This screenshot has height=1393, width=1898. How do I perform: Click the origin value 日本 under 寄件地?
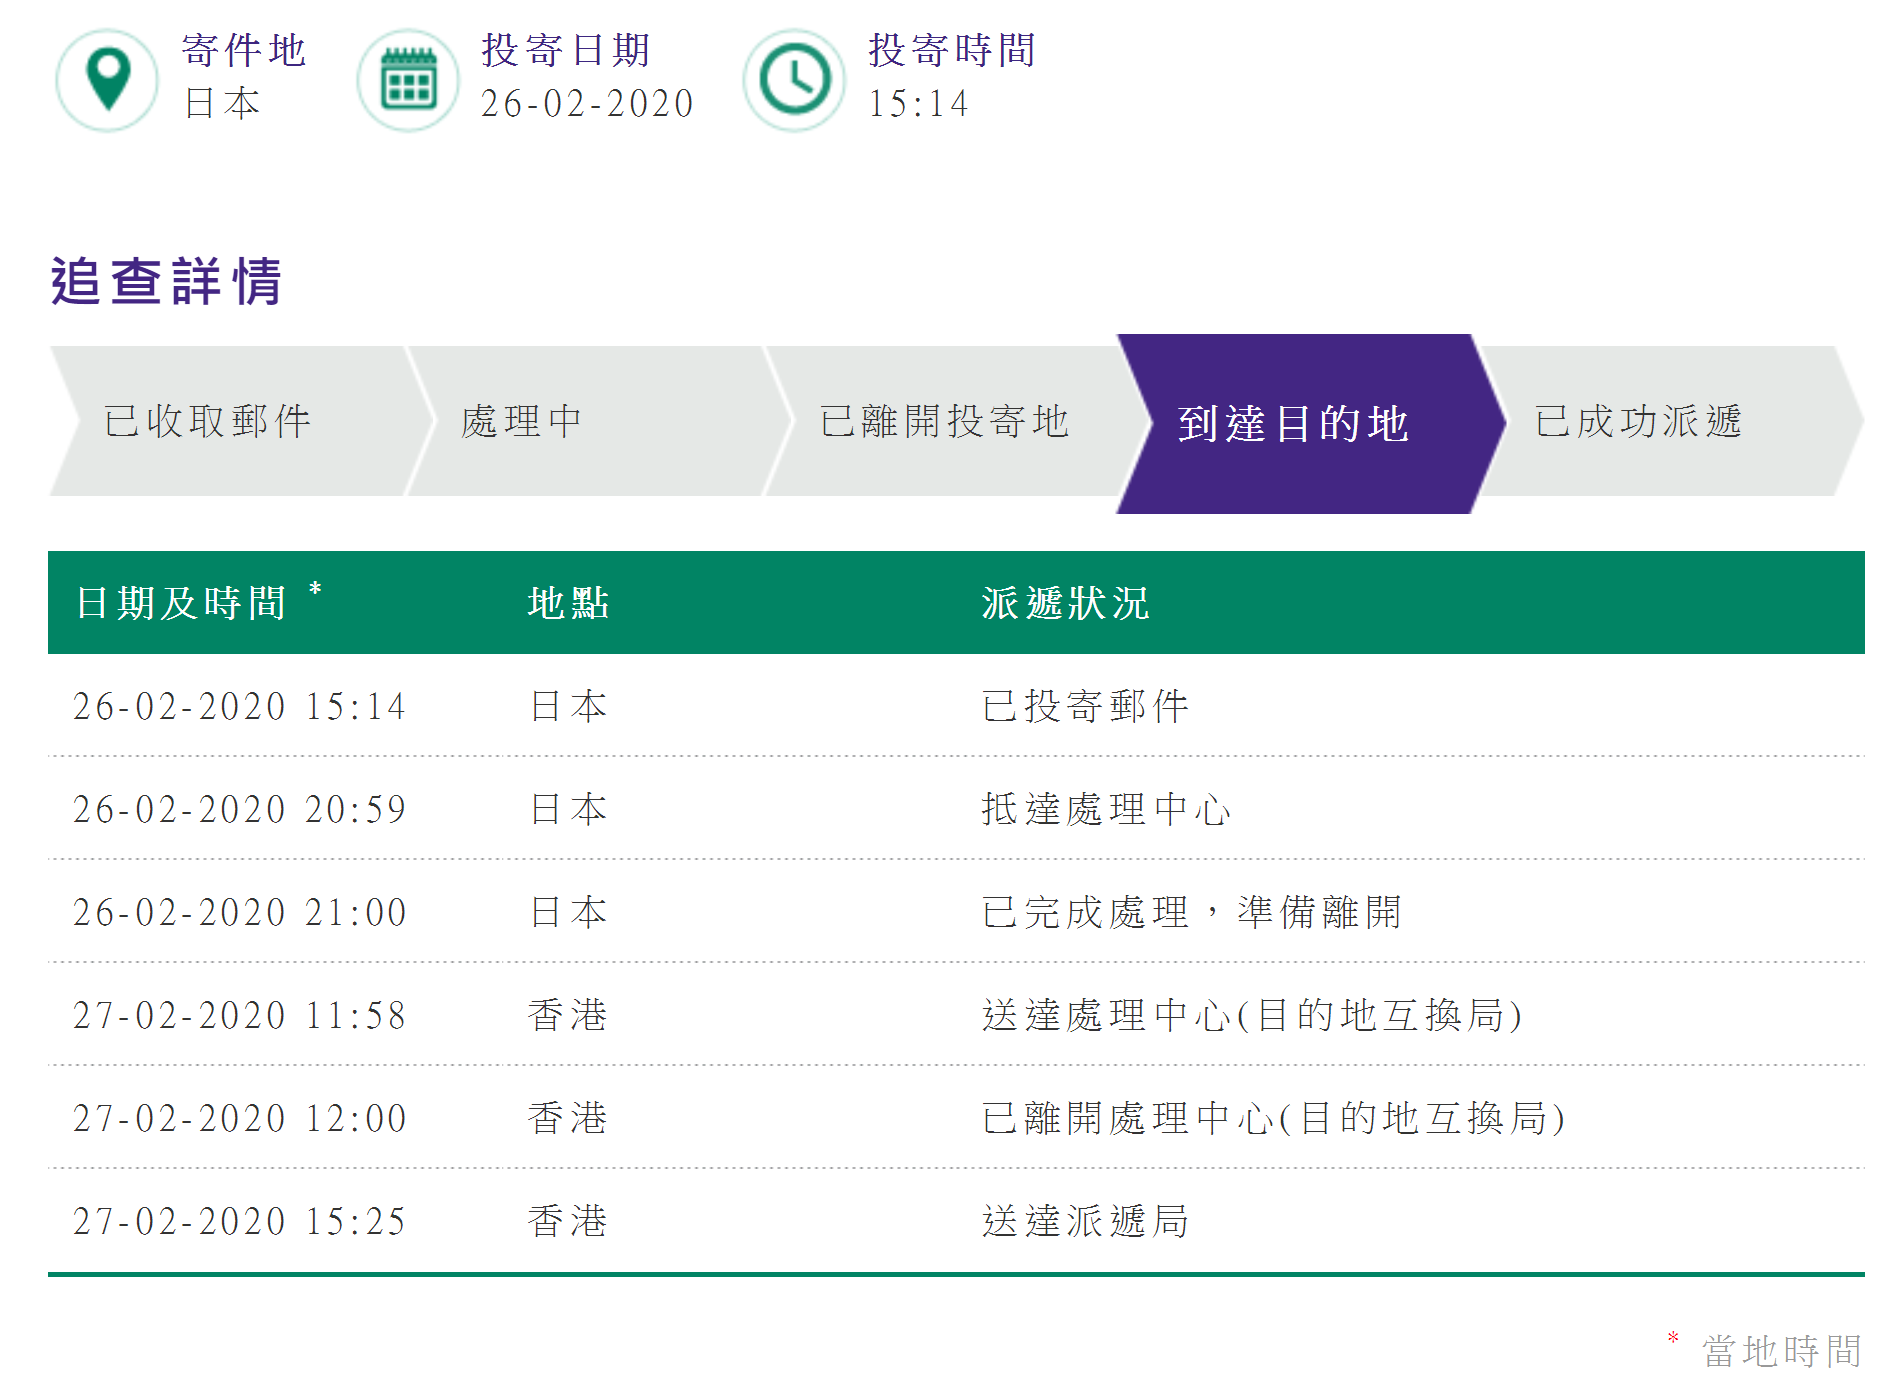[x=223, y=103]
